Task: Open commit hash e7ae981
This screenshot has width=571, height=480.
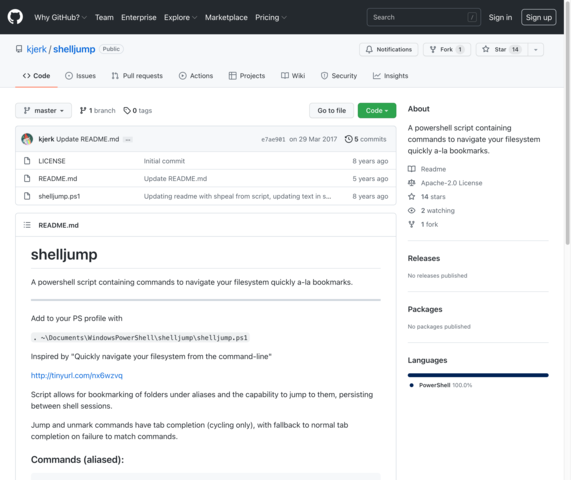Action: click(x=273, y=139)
